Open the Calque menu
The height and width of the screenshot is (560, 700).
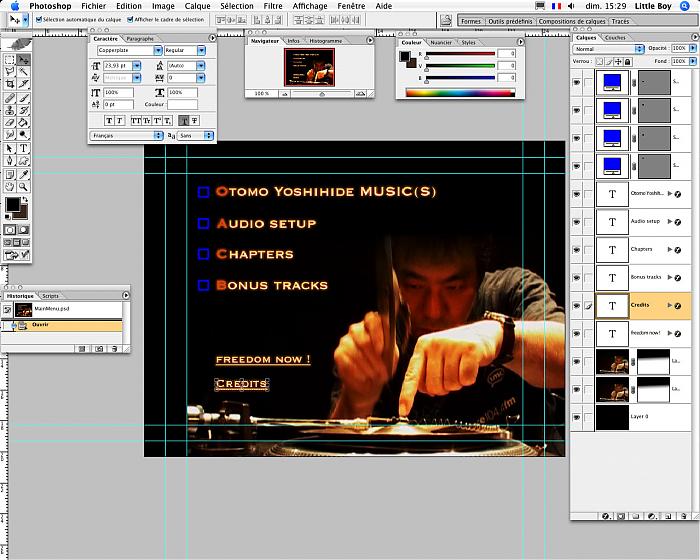(197, 6)
